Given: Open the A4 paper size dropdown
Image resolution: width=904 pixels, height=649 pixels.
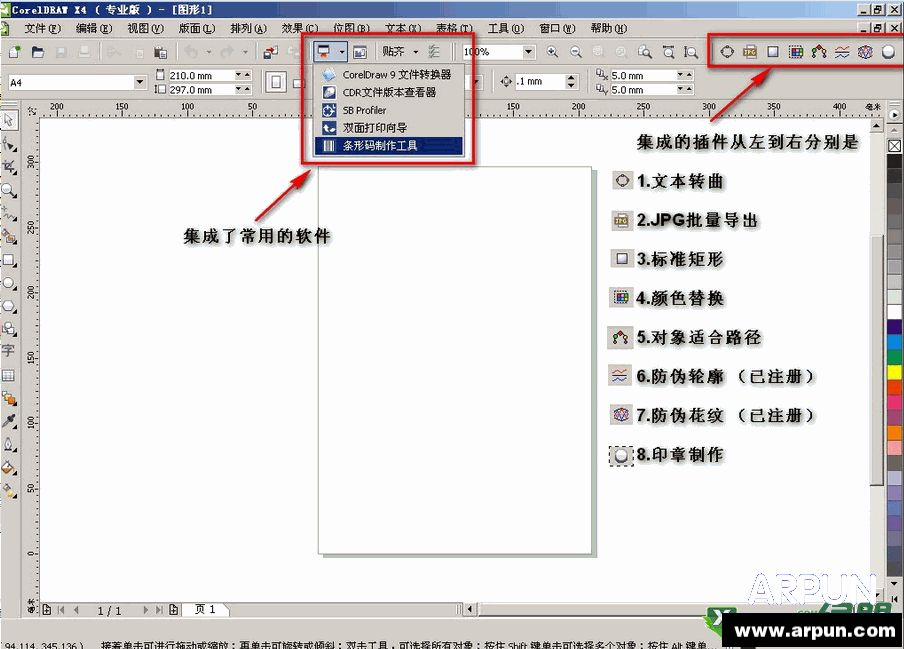Looking at the screenshot, I should [138, 81].
